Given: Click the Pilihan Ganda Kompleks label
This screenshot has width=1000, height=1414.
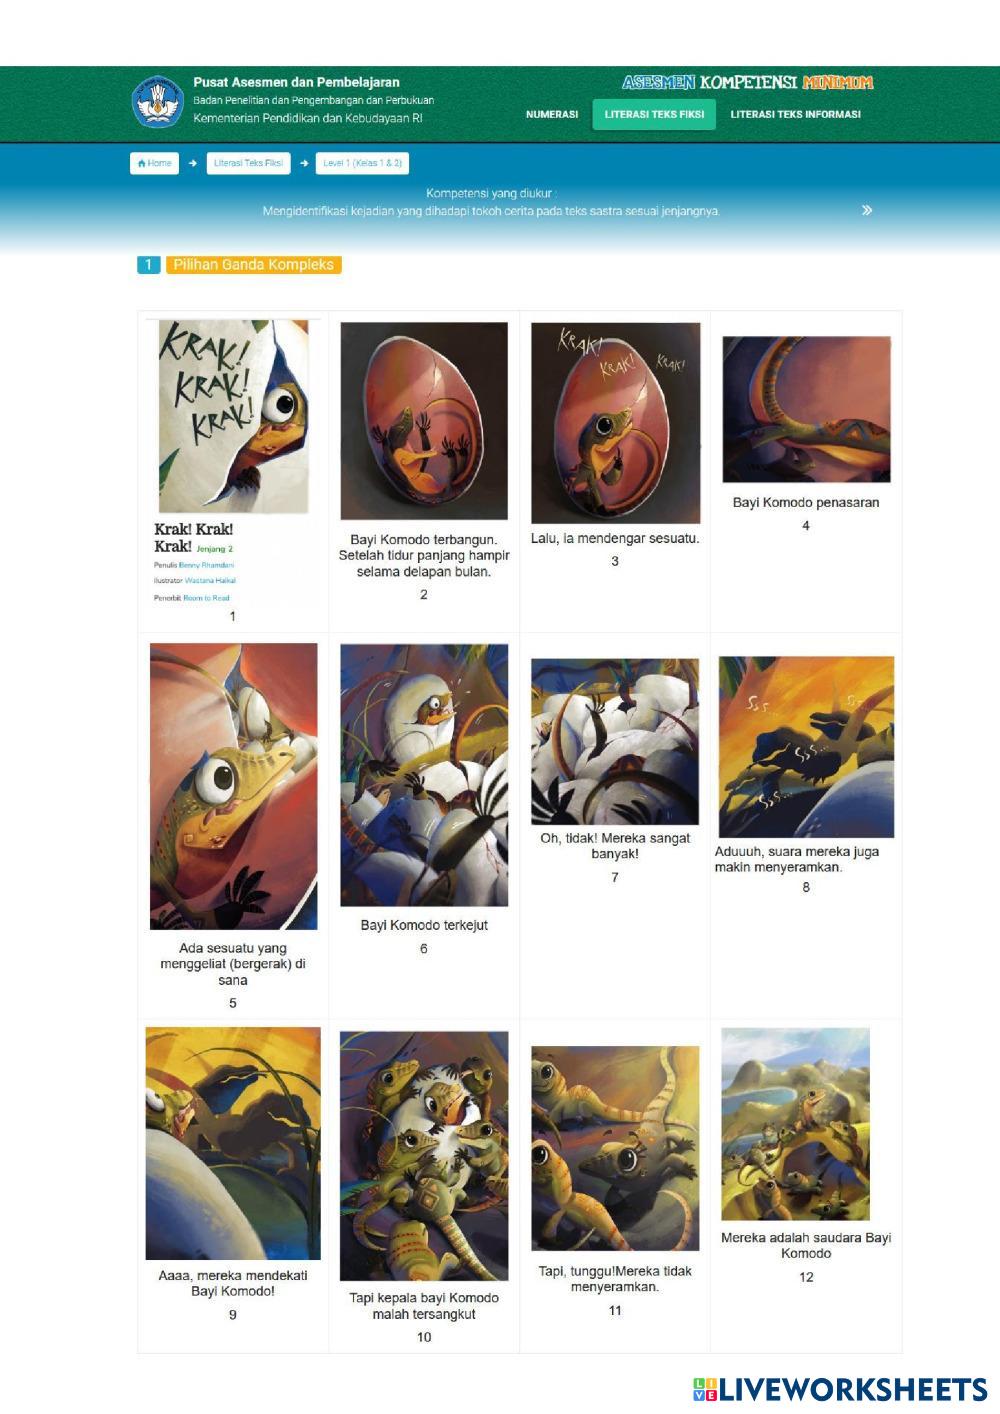Looking at the screenshot, I should coord(254,265).
